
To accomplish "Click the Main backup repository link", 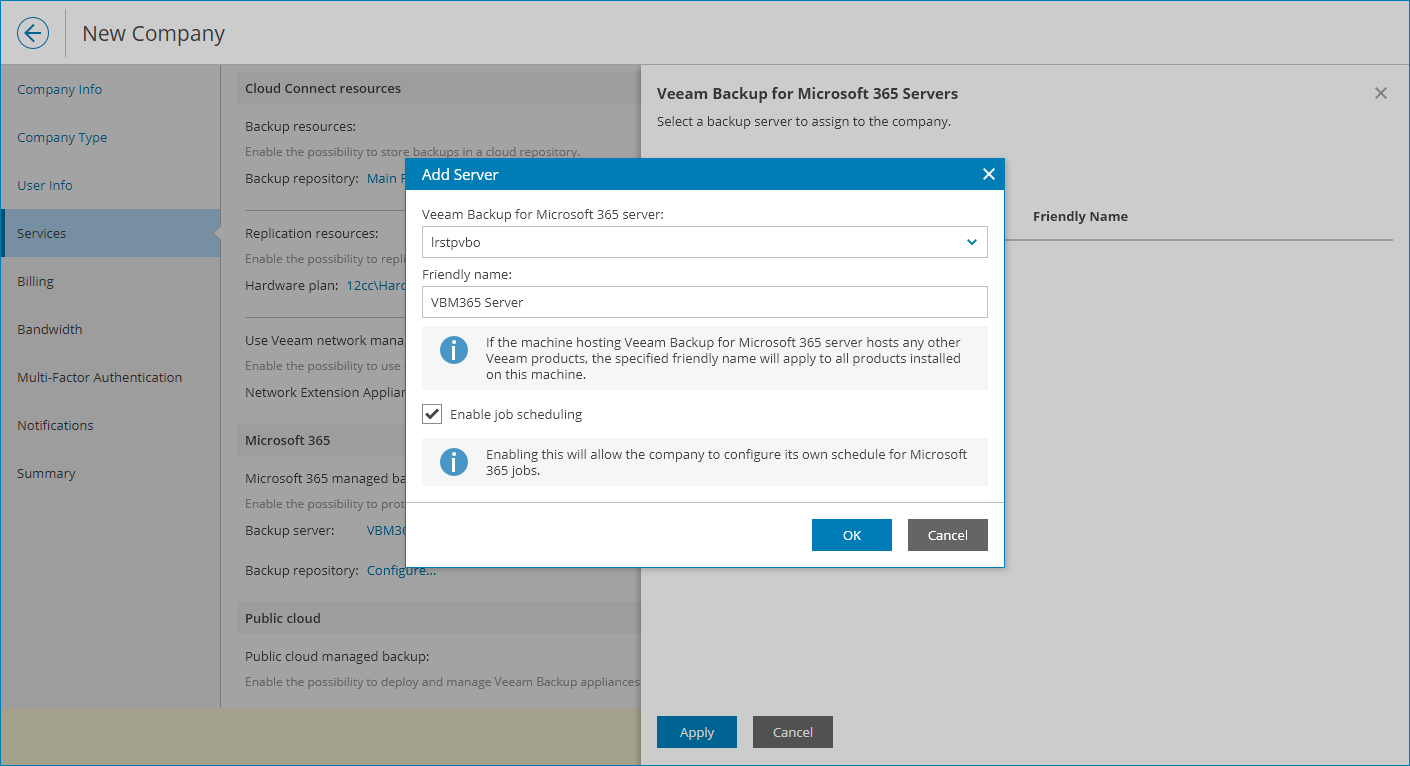I will (386, 178).
